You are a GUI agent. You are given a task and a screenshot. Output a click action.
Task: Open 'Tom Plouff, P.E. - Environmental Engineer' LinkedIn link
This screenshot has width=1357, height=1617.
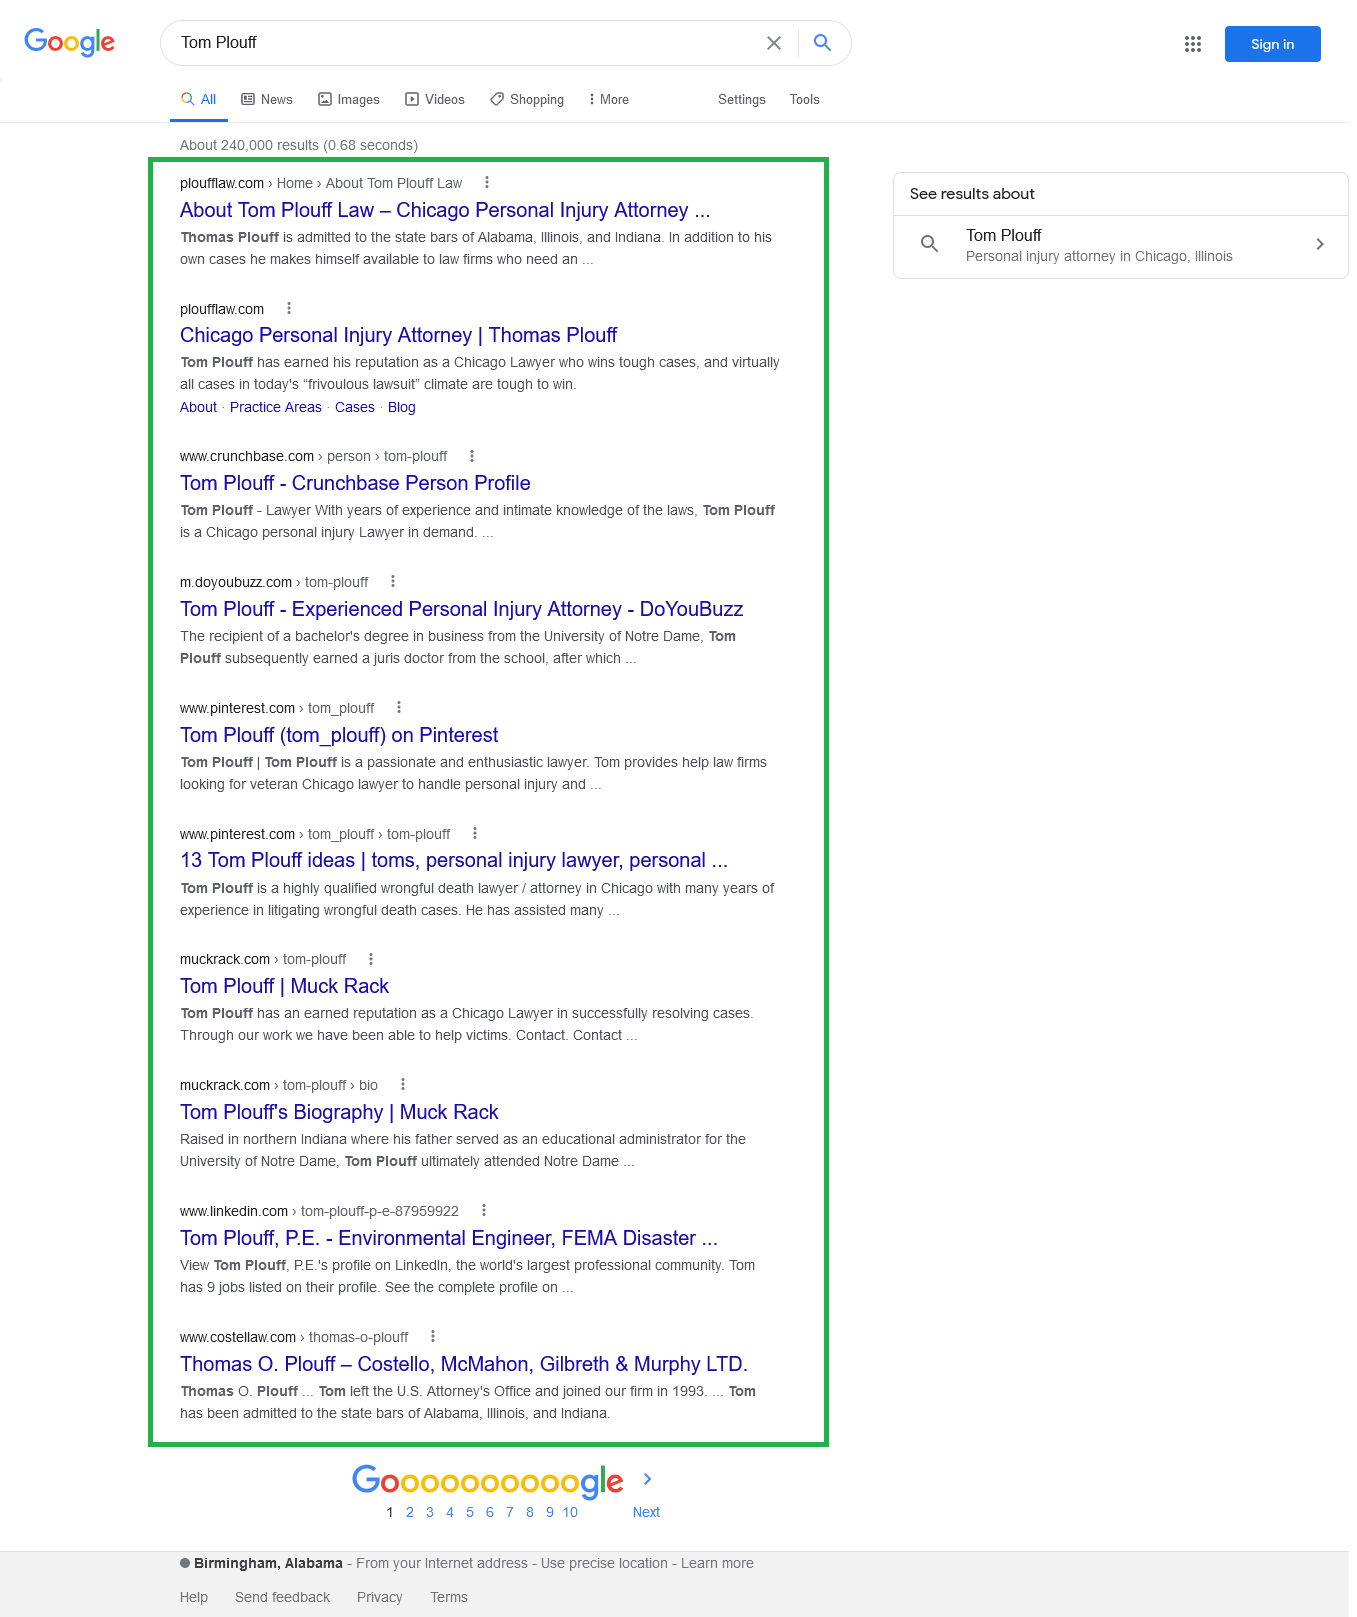449,1238
